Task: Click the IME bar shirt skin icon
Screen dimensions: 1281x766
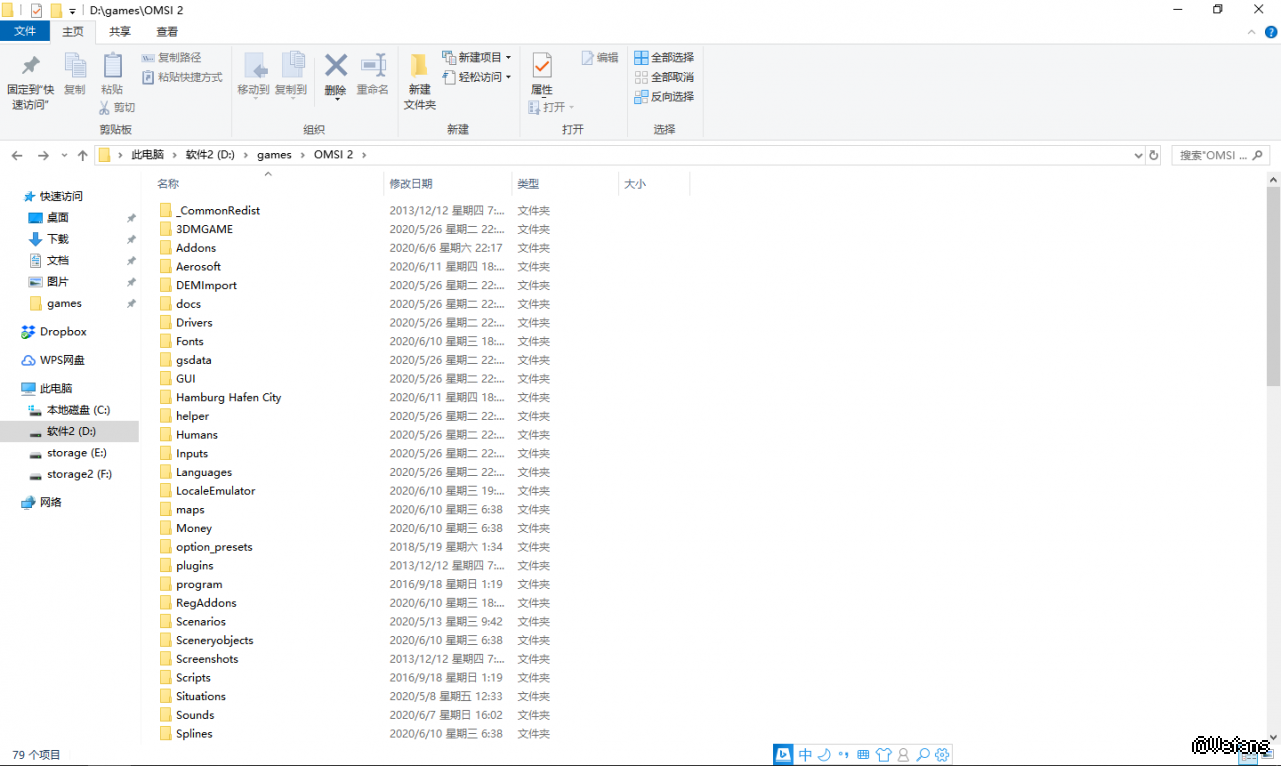Action: (883, 755)
